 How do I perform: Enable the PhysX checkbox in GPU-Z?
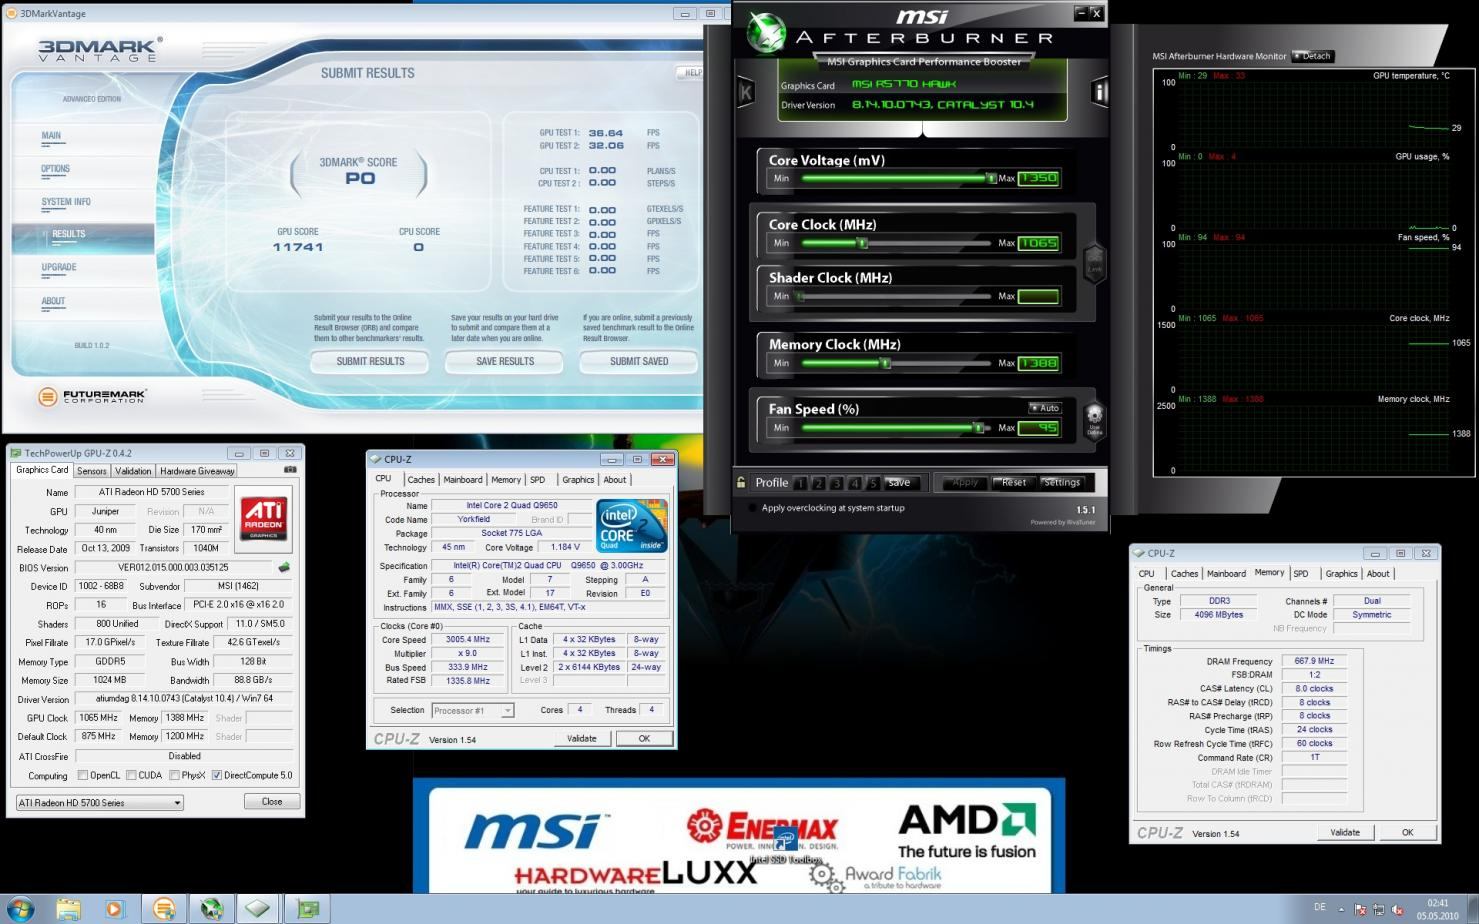[x=175, y=775]
